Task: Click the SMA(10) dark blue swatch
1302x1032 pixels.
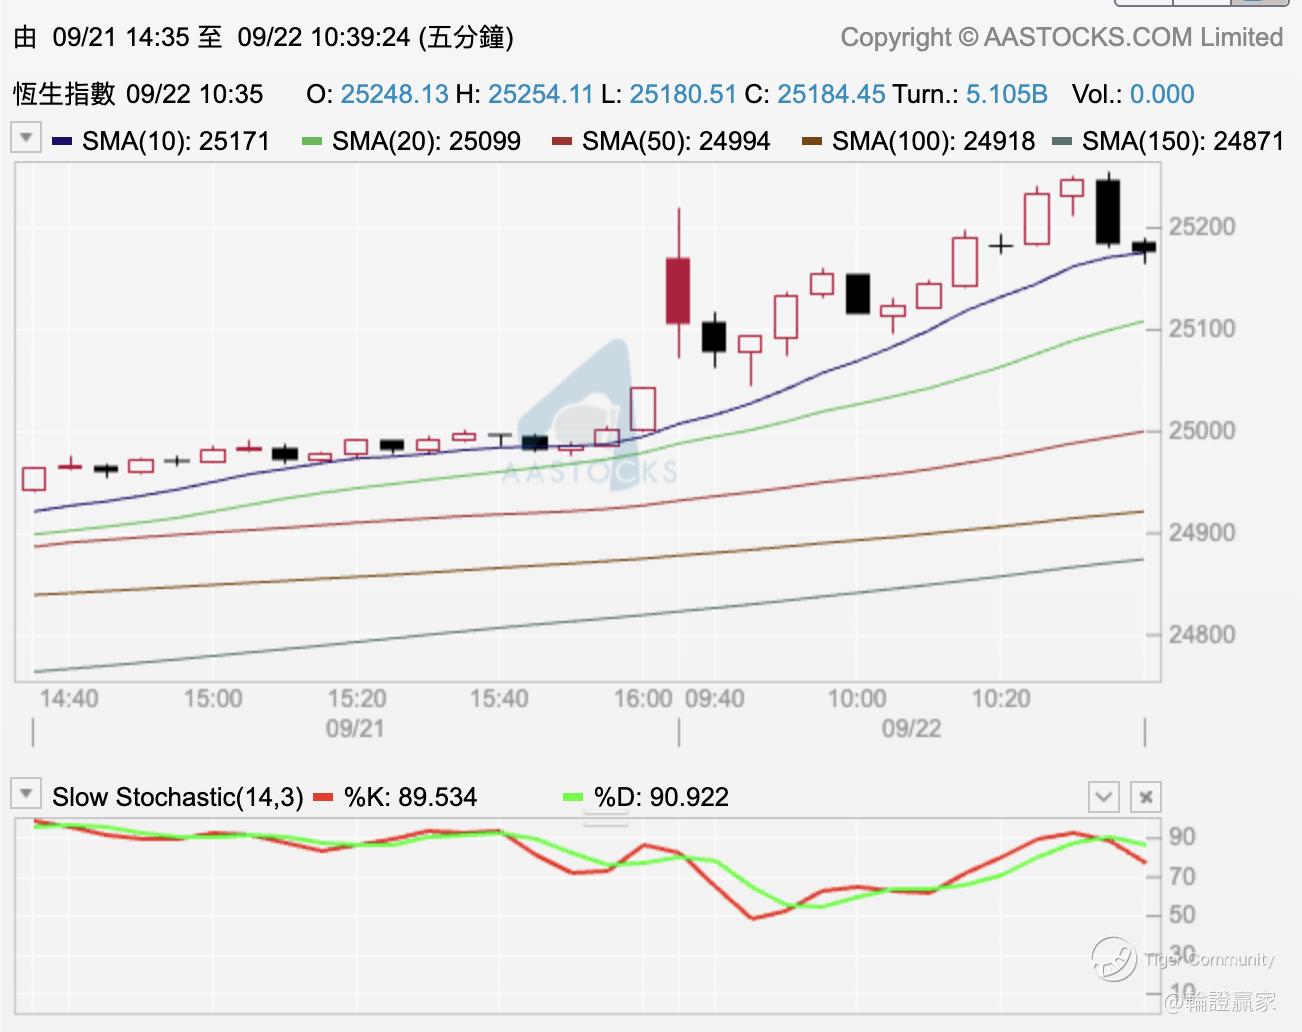Action: (62, 141)
